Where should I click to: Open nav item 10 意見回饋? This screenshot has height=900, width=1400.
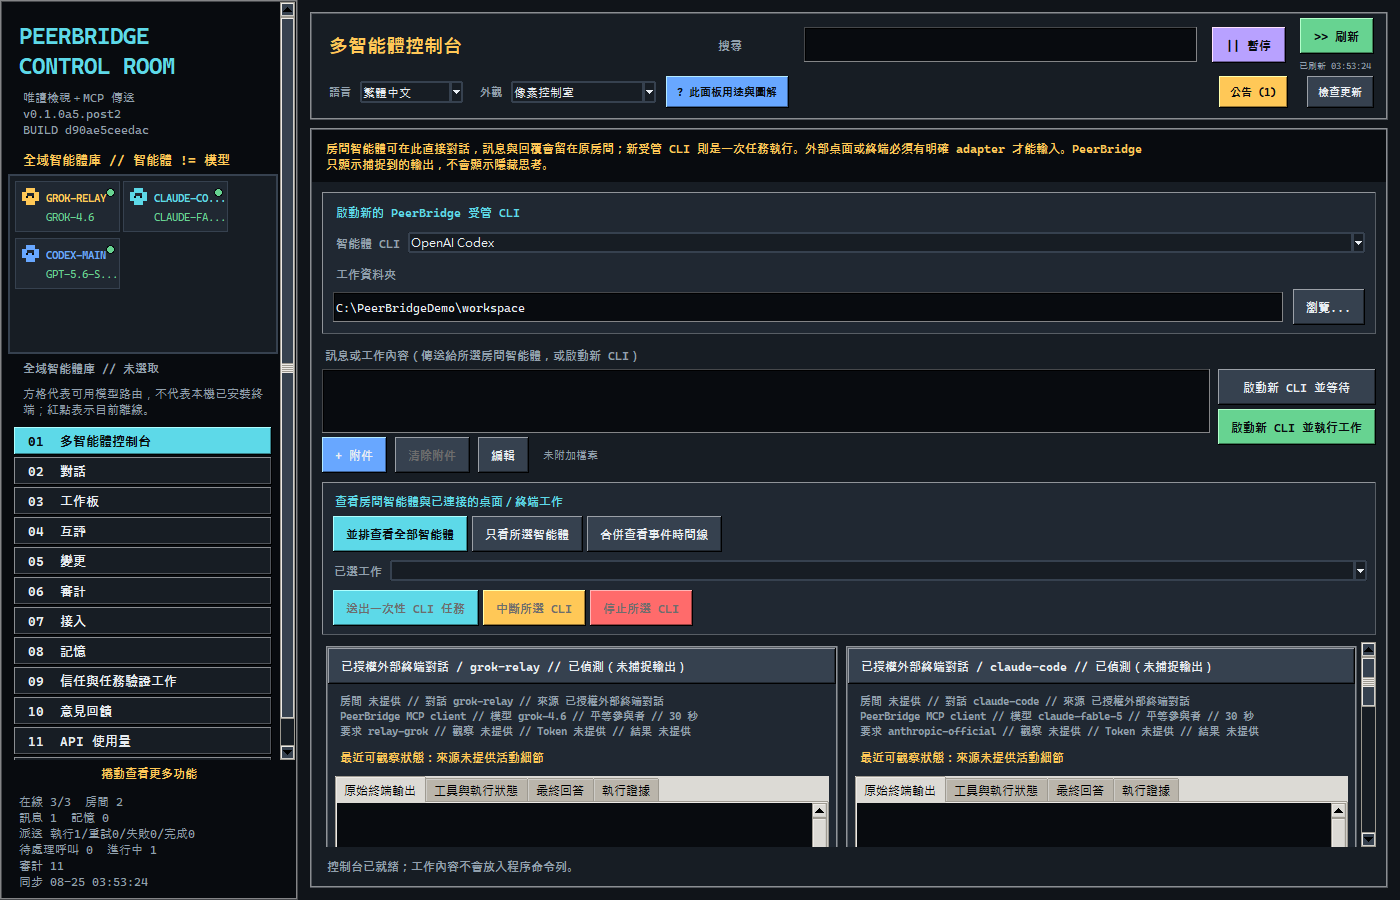[142, 711]
